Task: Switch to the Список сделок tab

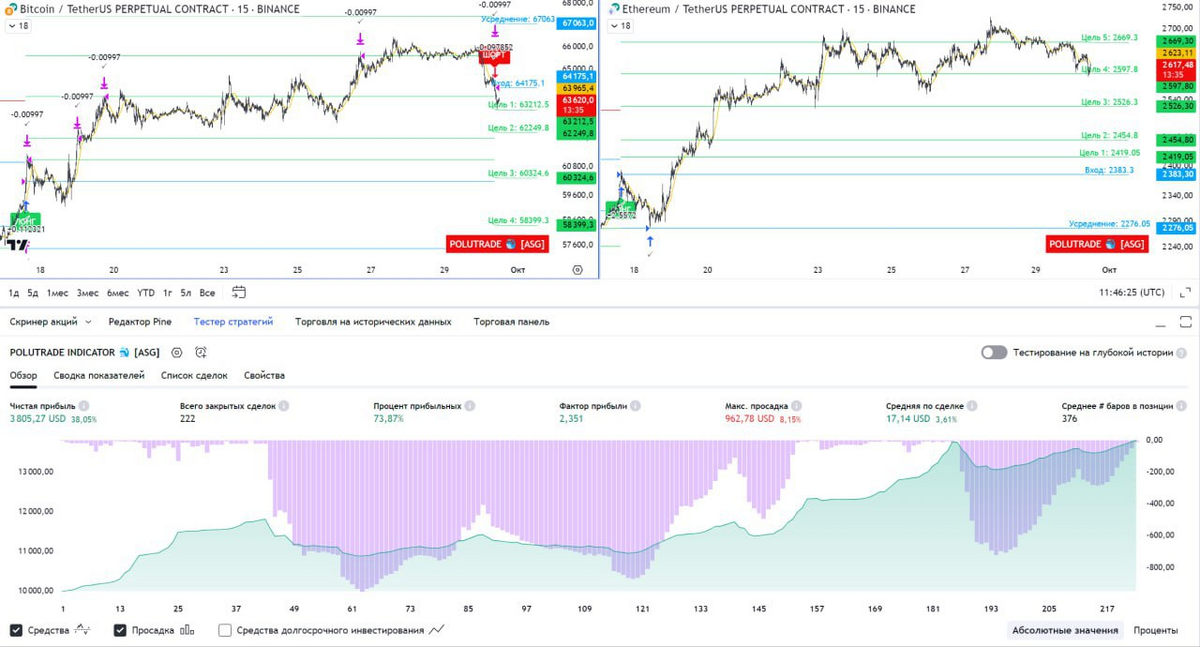Action: coord(194,376)
